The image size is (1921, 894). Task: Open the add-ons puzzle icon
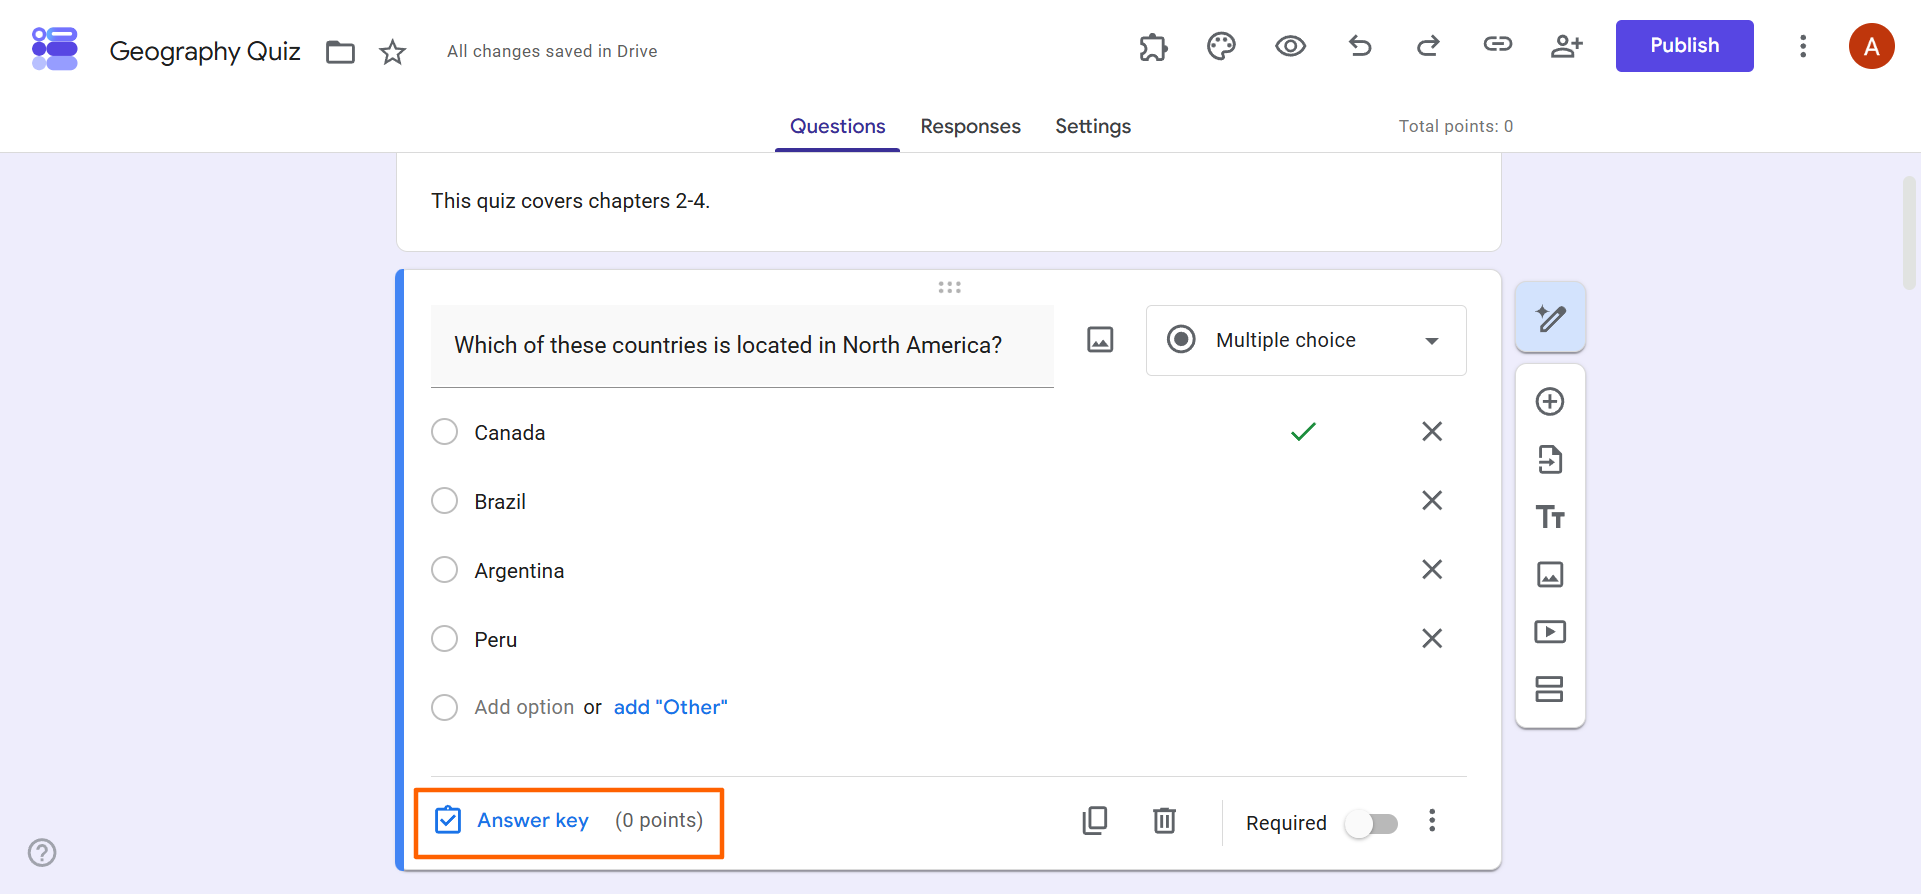(1153, 46)
